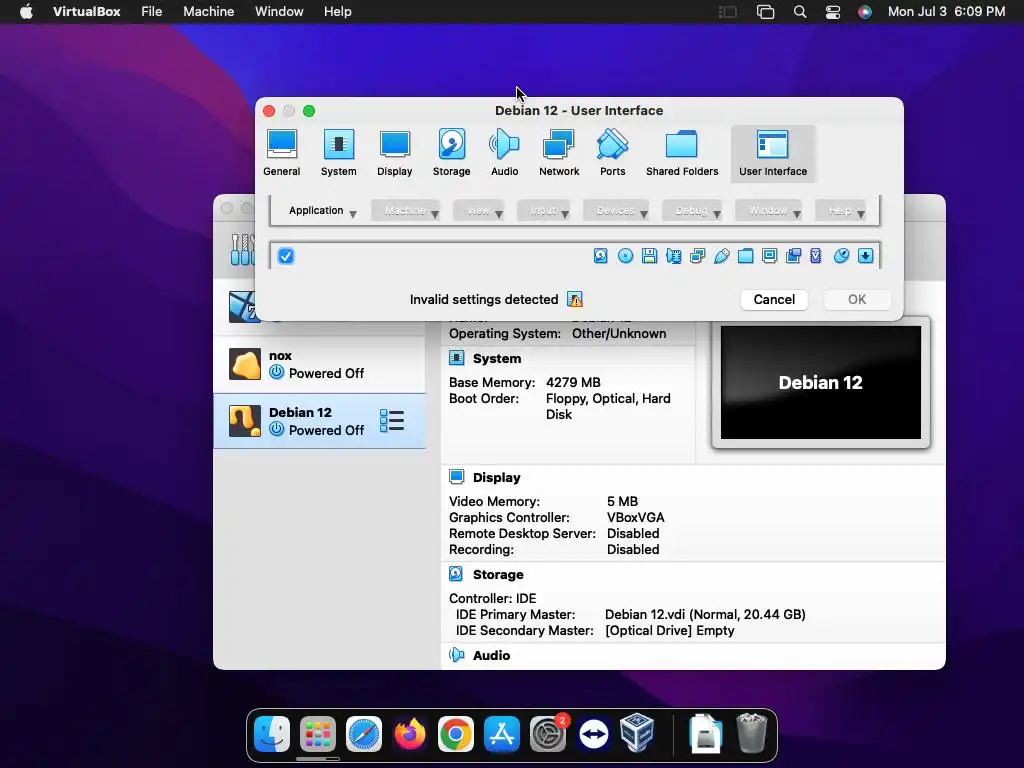Toggle the network status bar indicator
The image size is (1024, 768).
click(x=697, y=256)
